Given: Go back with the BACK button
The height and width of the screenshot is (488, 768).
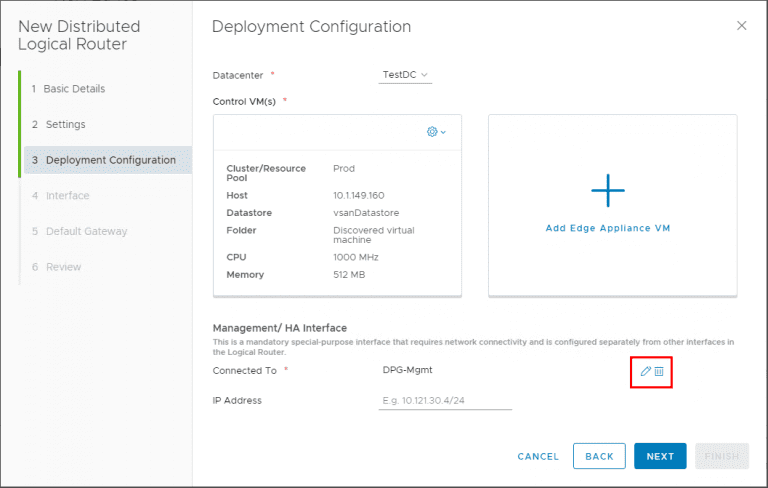Looking at the screenshot, I should tap(599, 456).
